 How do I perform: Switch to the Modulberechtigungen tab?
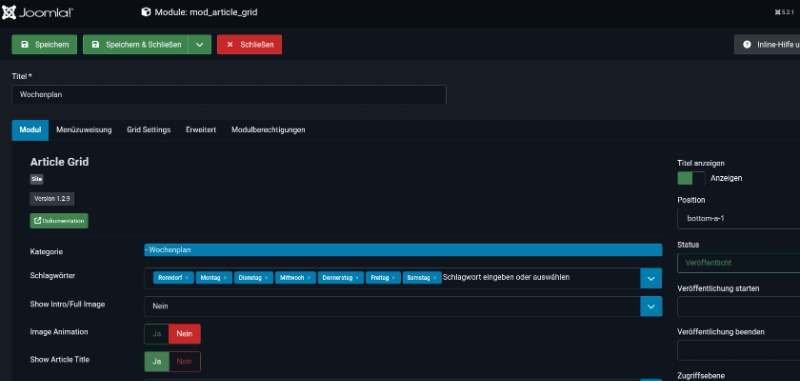pos(268,130)
